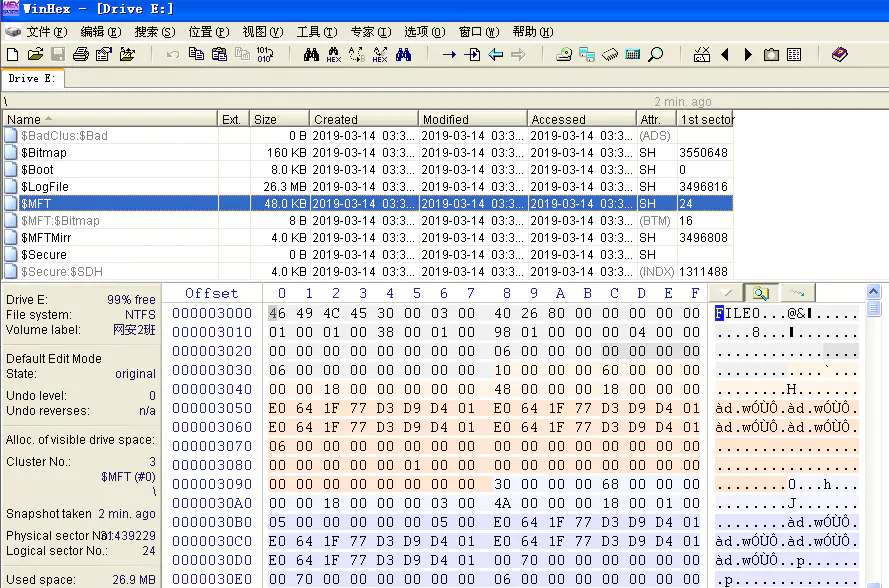Select the $Boot file row
Screen dimensions: 889x588
click(368, 170)
